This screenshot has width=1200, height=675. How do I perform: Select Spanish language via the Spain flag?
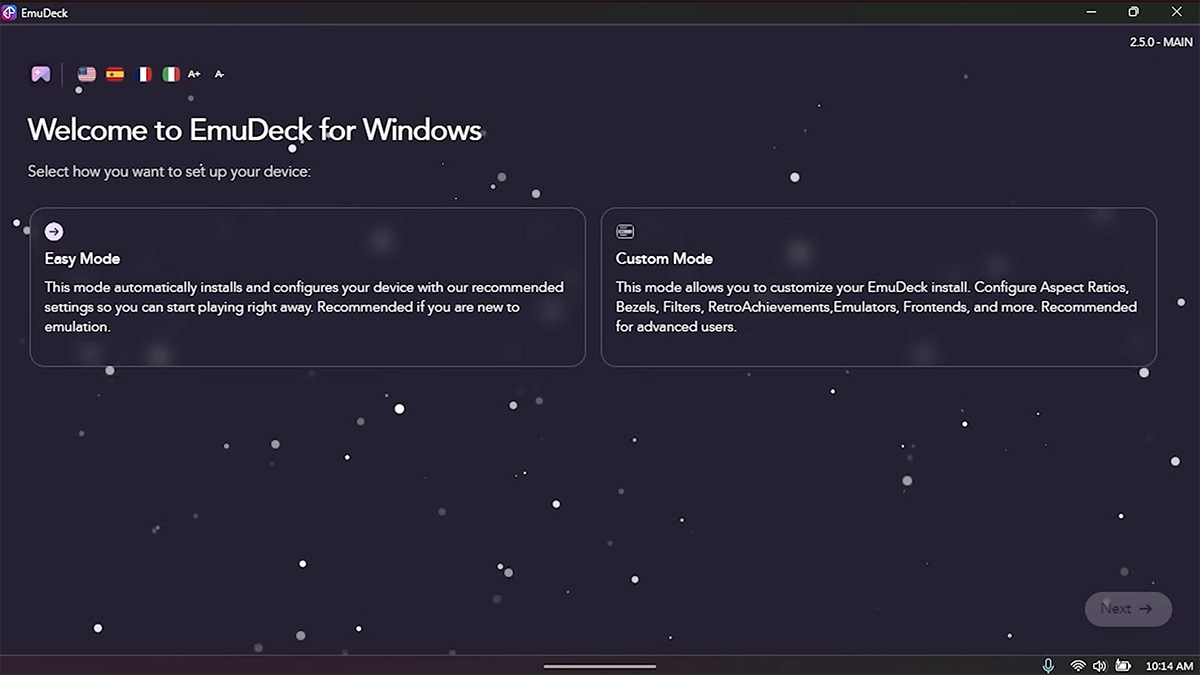click(114, 73)
